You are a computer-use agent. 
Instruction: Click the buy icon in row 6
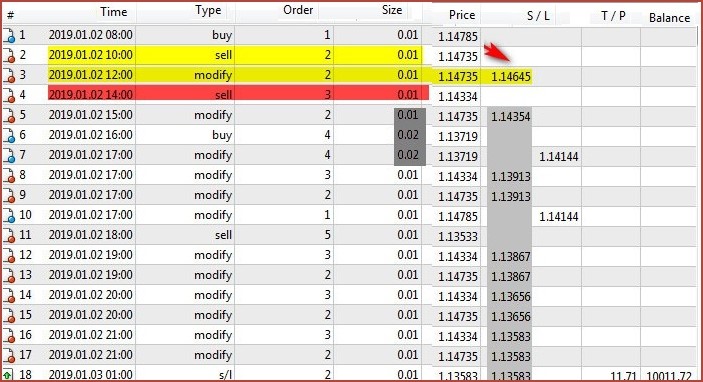tap(9, 135)
